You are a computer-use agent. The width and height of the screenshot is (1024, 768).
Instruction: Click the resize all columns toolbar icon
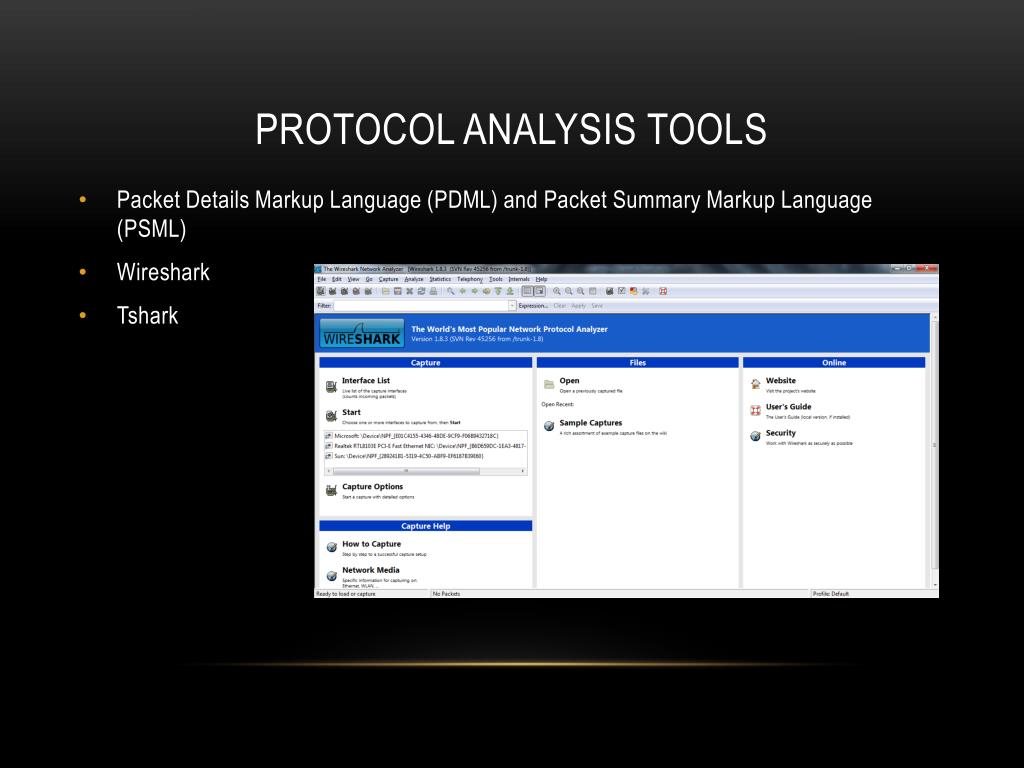[x=592, y=291]
